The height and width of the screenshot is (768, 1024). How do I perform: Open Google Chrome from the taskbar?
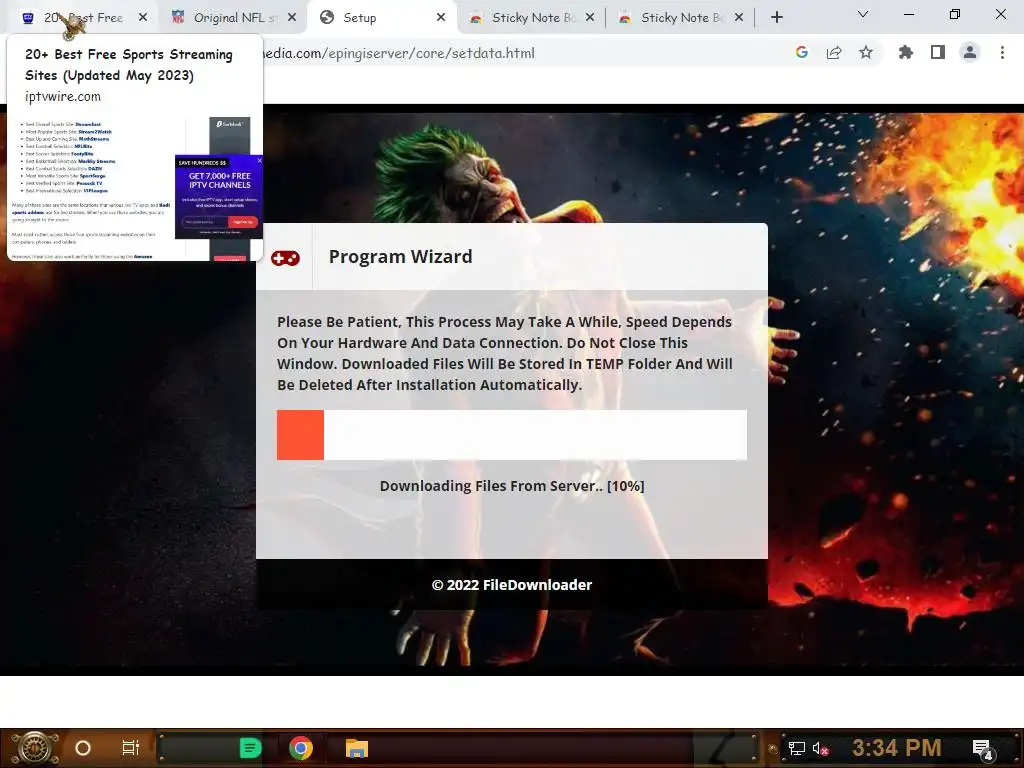[301, 748]
